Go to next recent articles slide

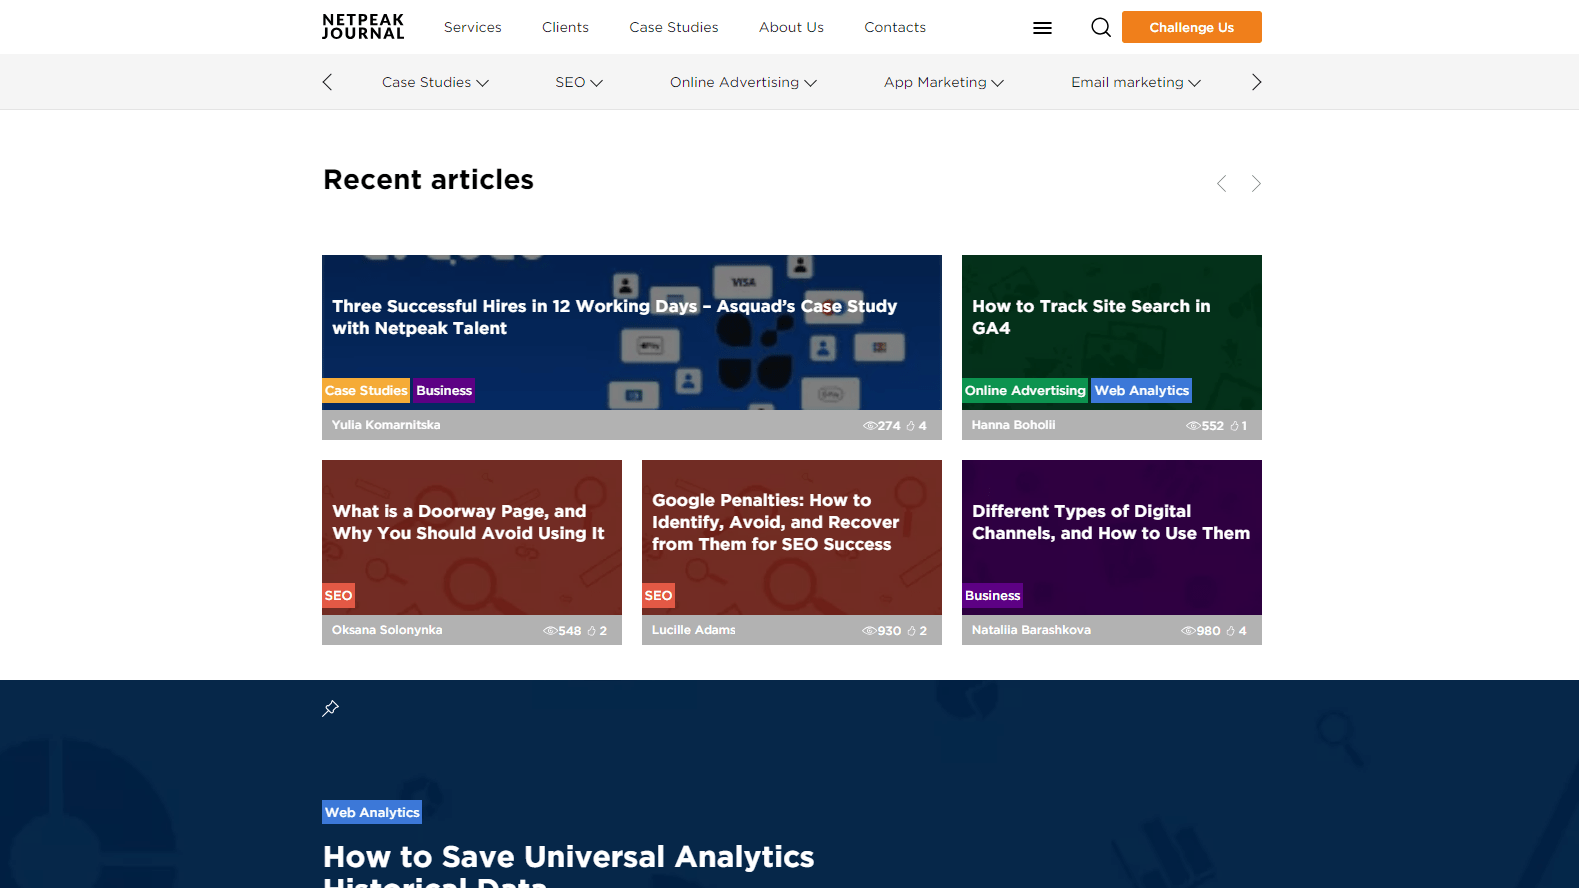(x=1256, y=183)
